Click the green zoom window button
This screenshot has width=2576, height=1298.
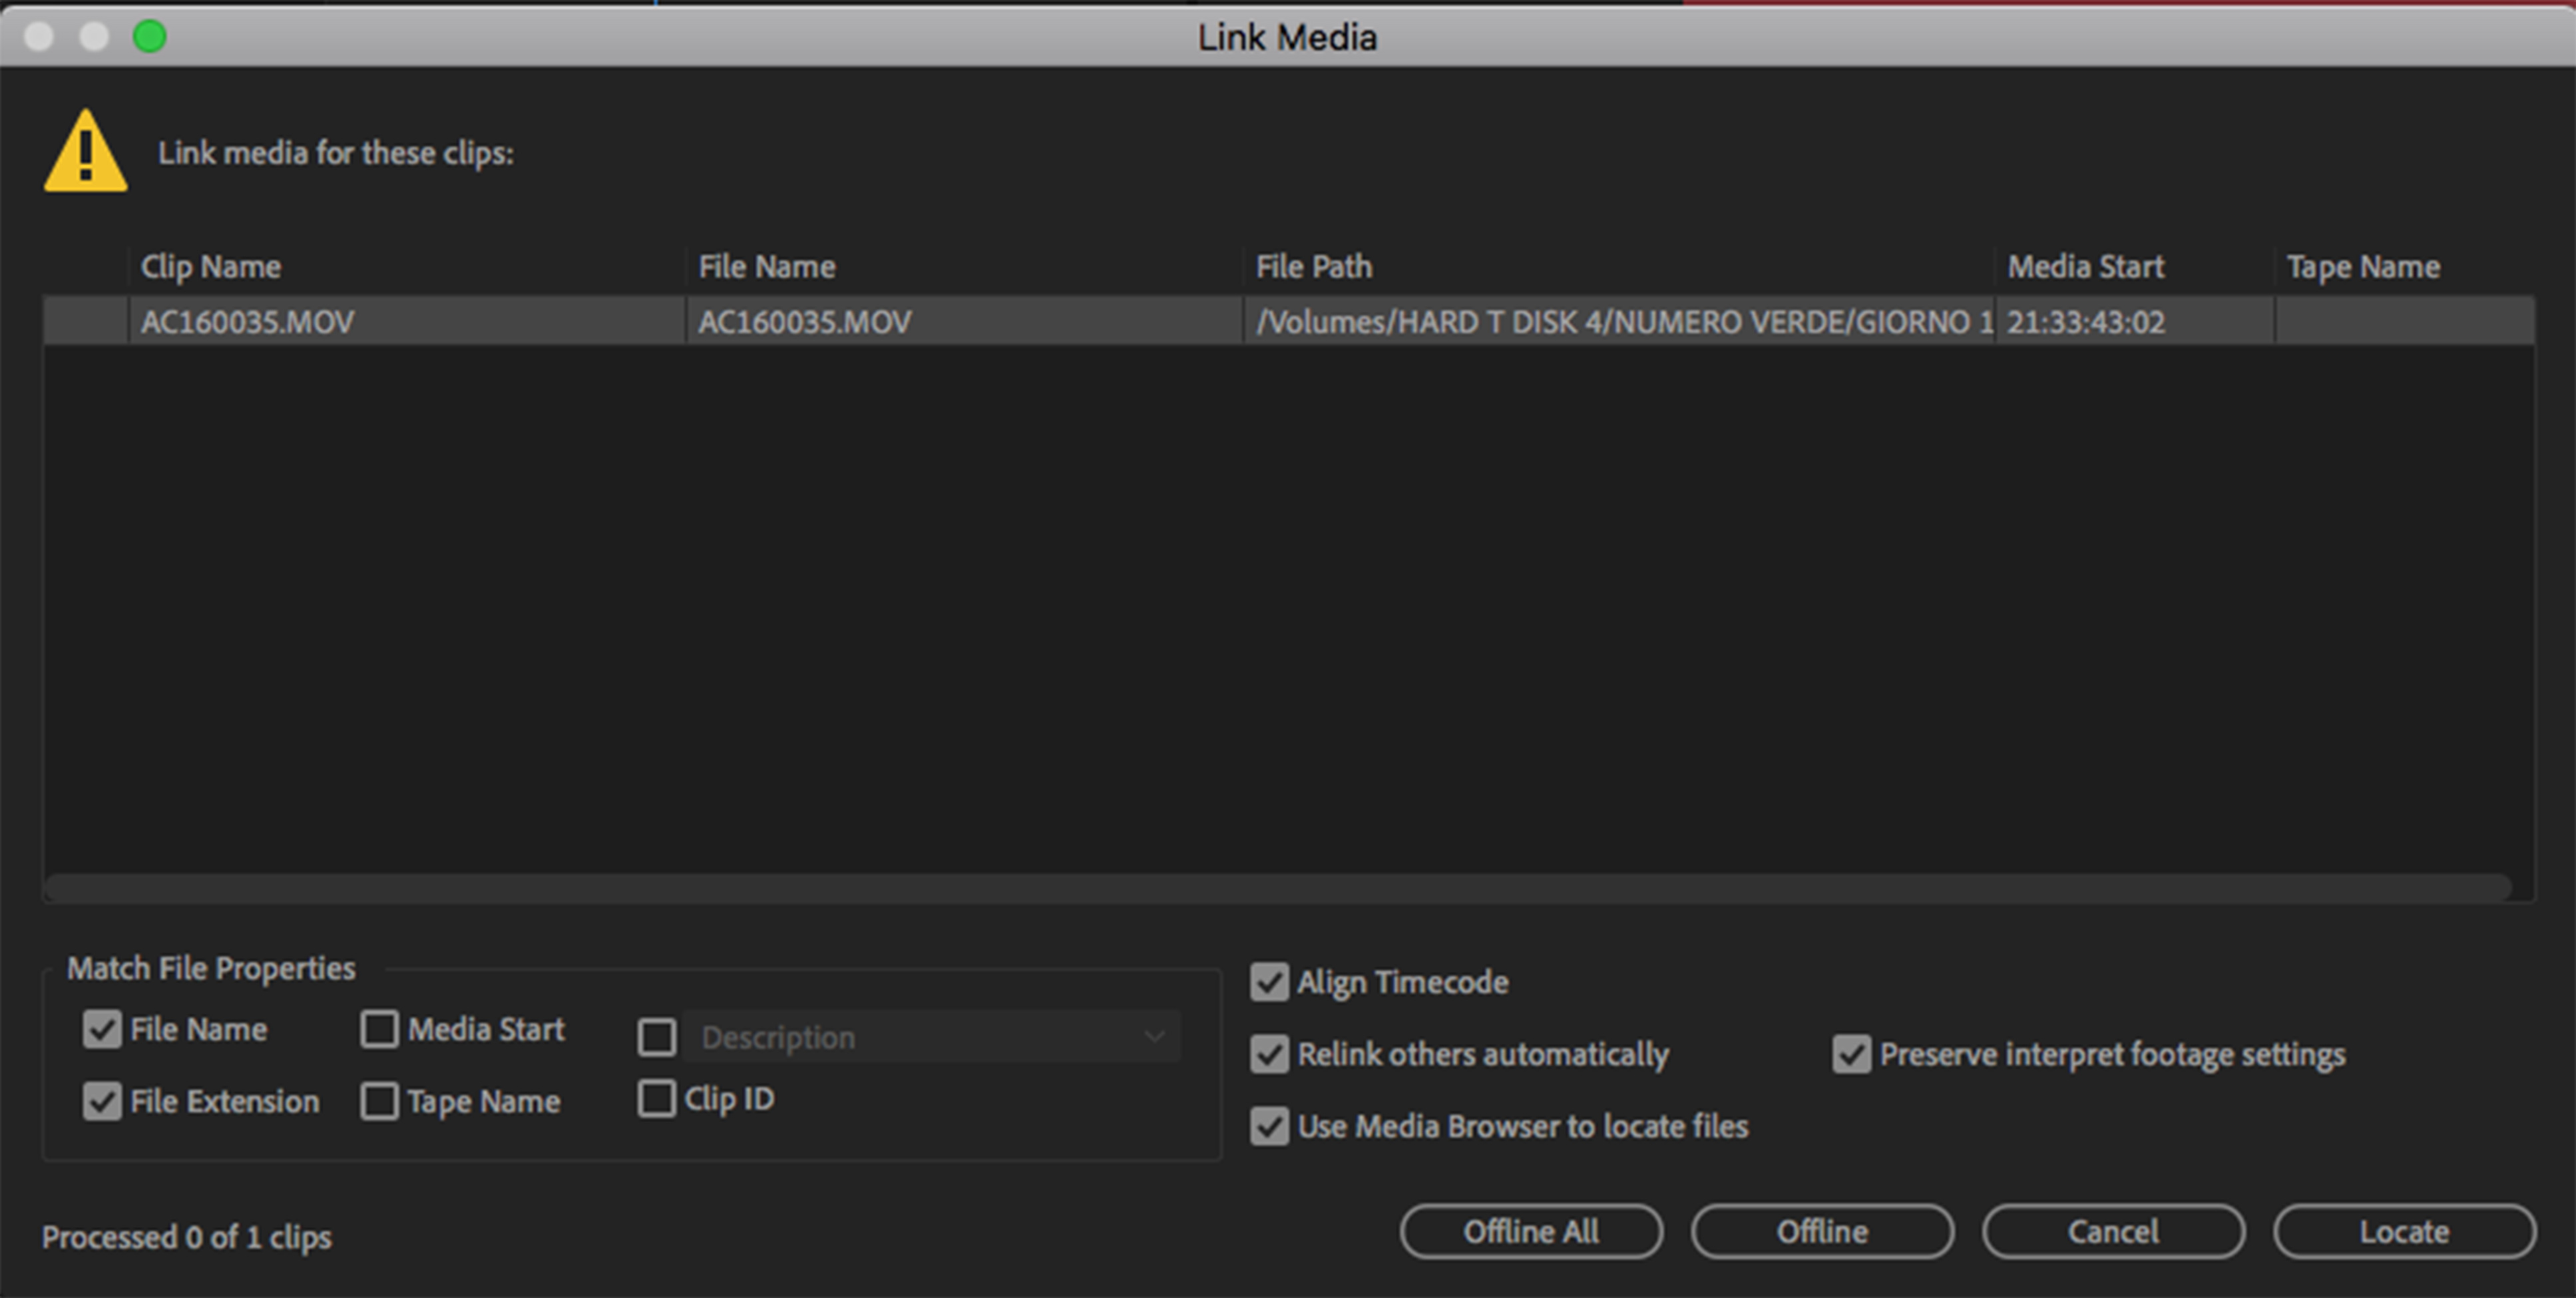tap(150, 37)
